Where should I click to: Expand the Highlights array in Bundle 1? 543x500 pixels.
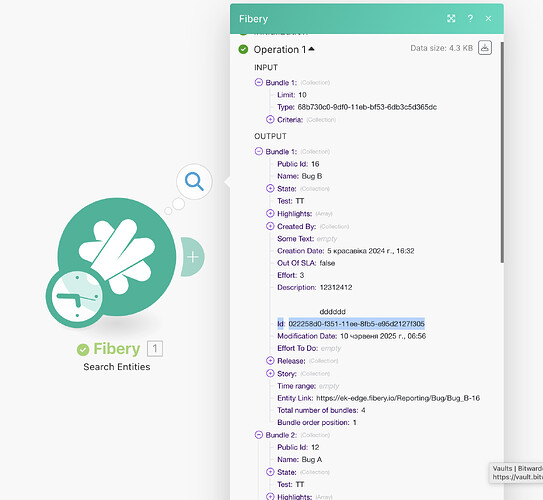270,213
